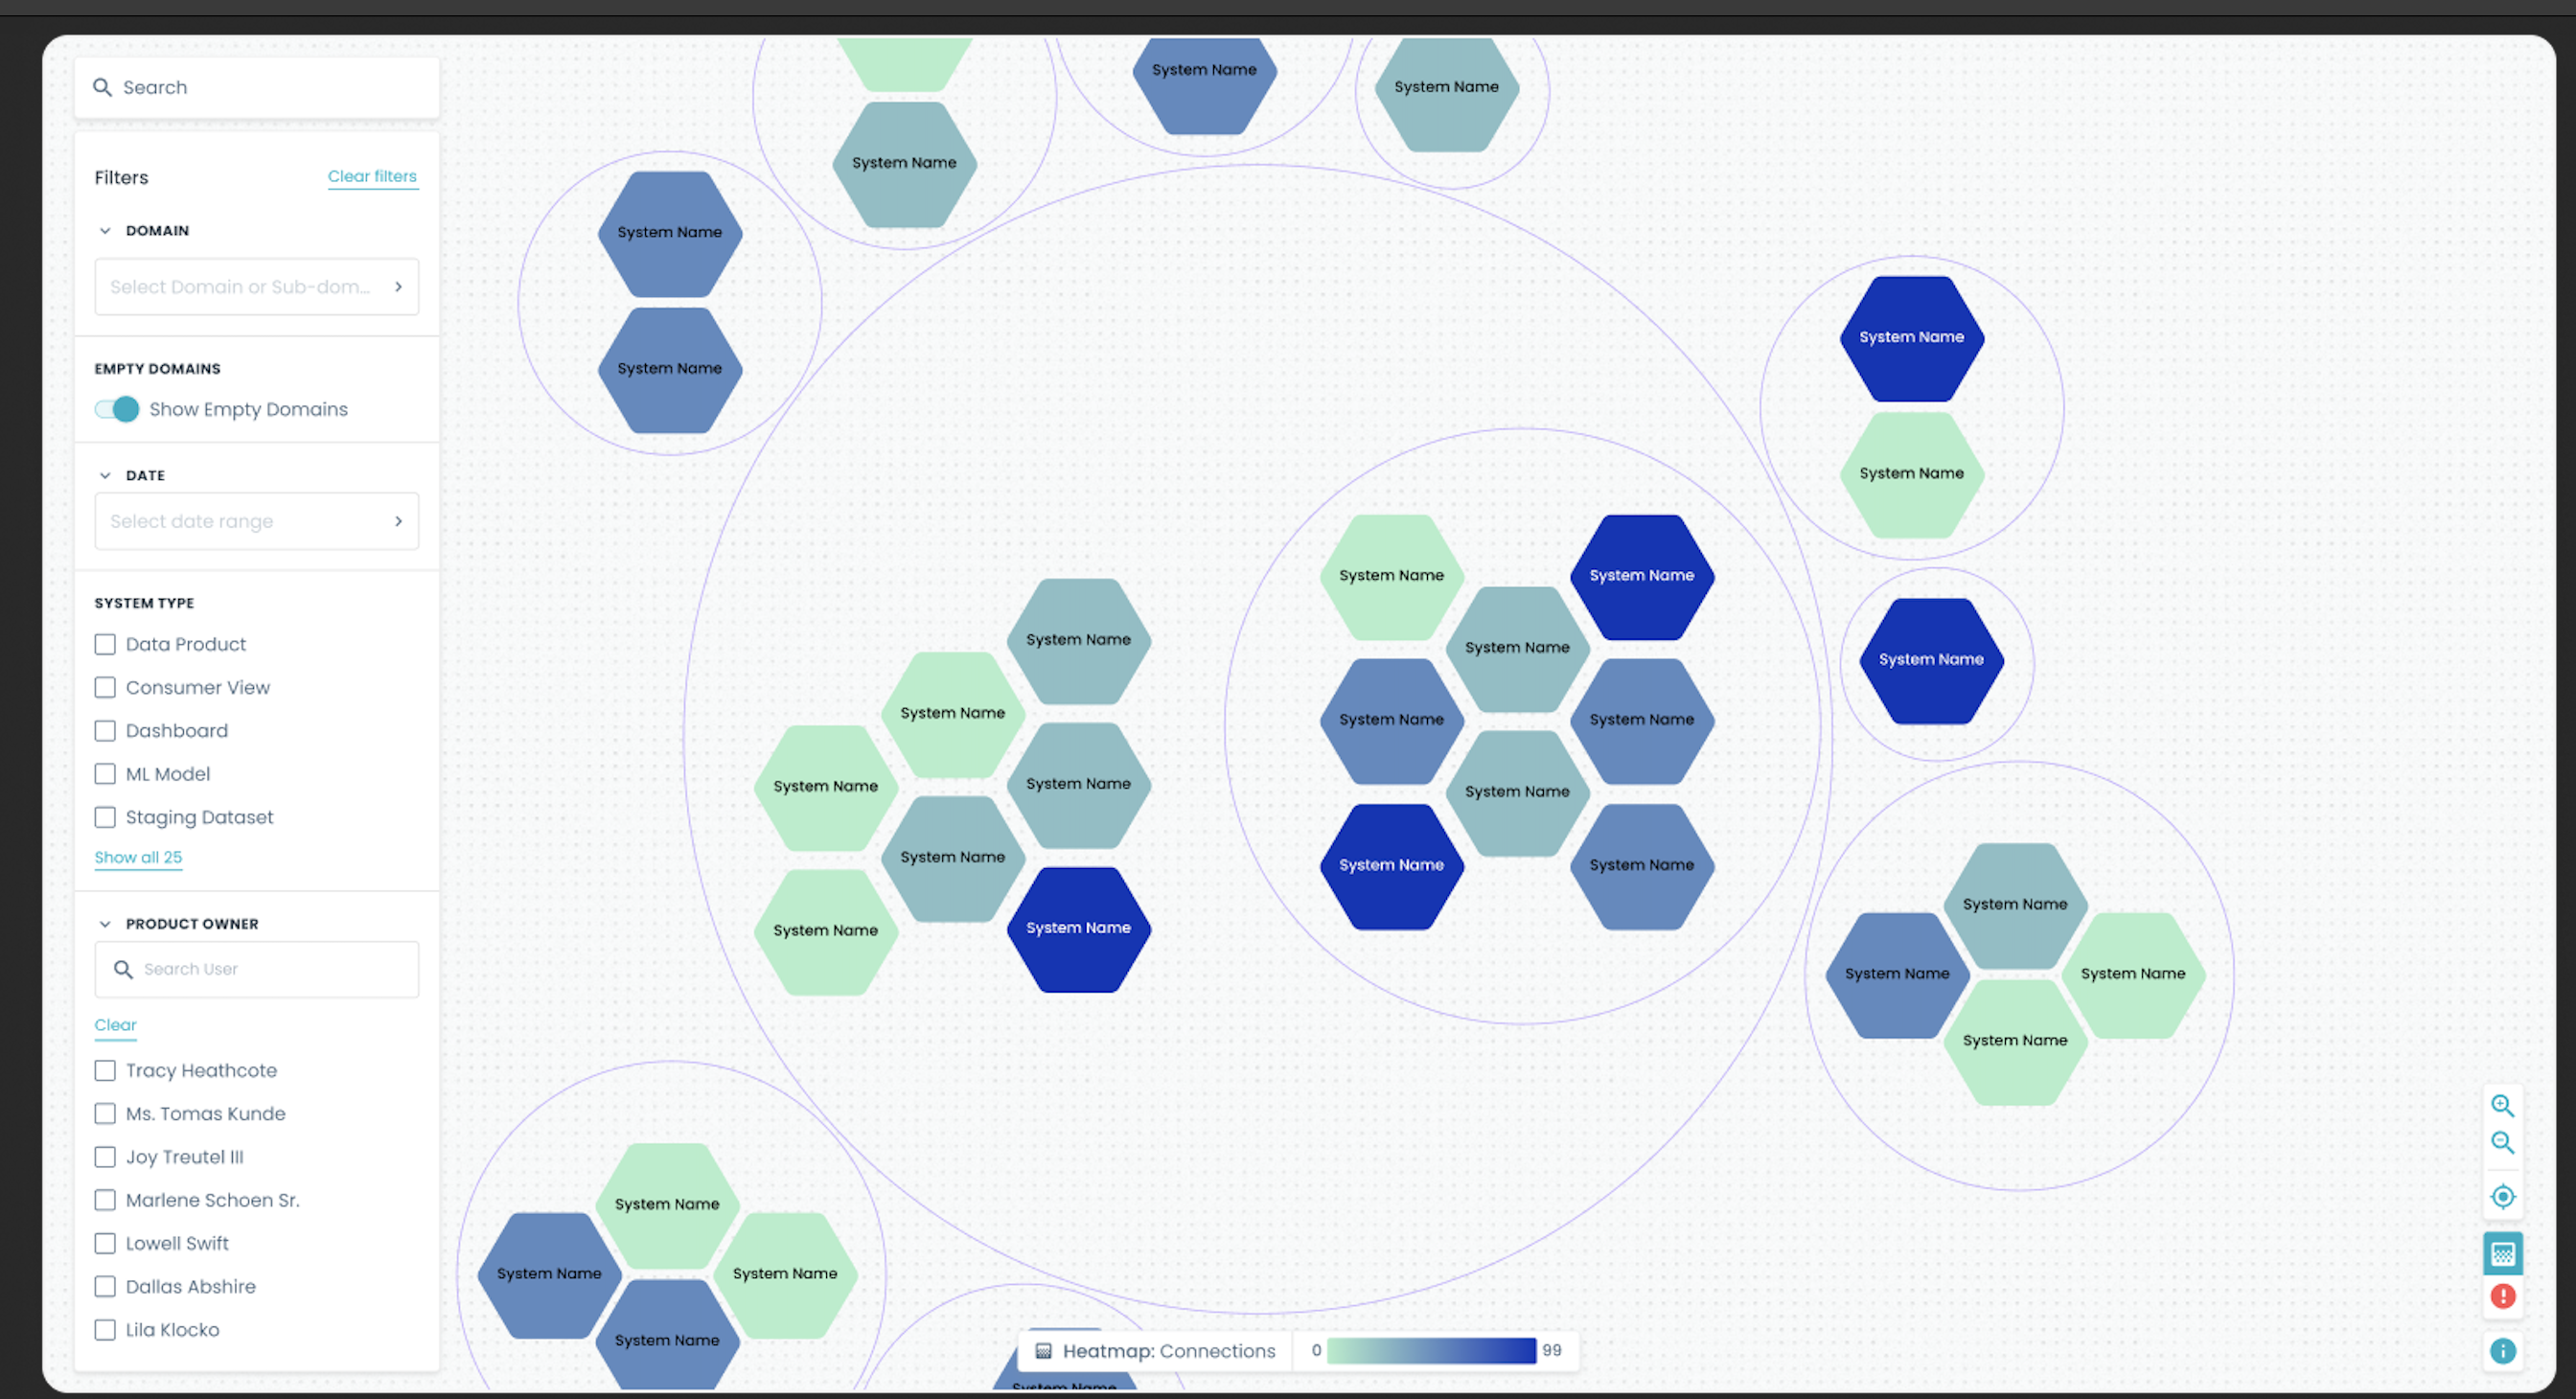Toggle the heatmap view icon button
The height and width of the screenshot is (1399, 2576).
pos(2501,1253)
